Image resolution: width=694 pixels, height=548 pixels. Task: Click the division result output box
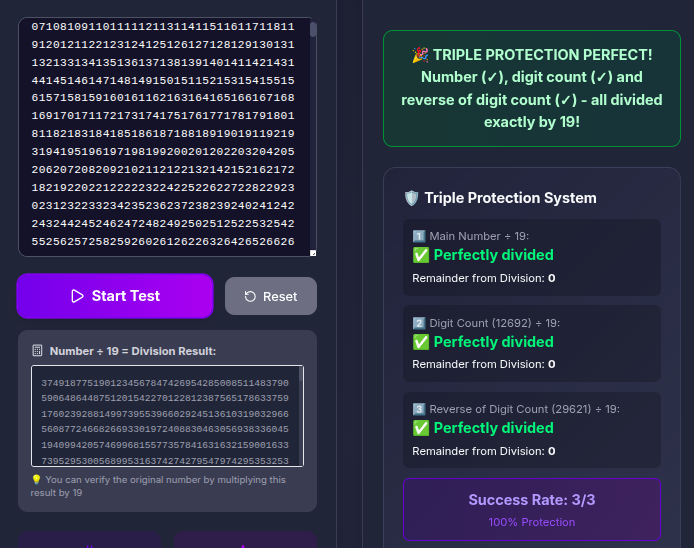click(167, 416)
